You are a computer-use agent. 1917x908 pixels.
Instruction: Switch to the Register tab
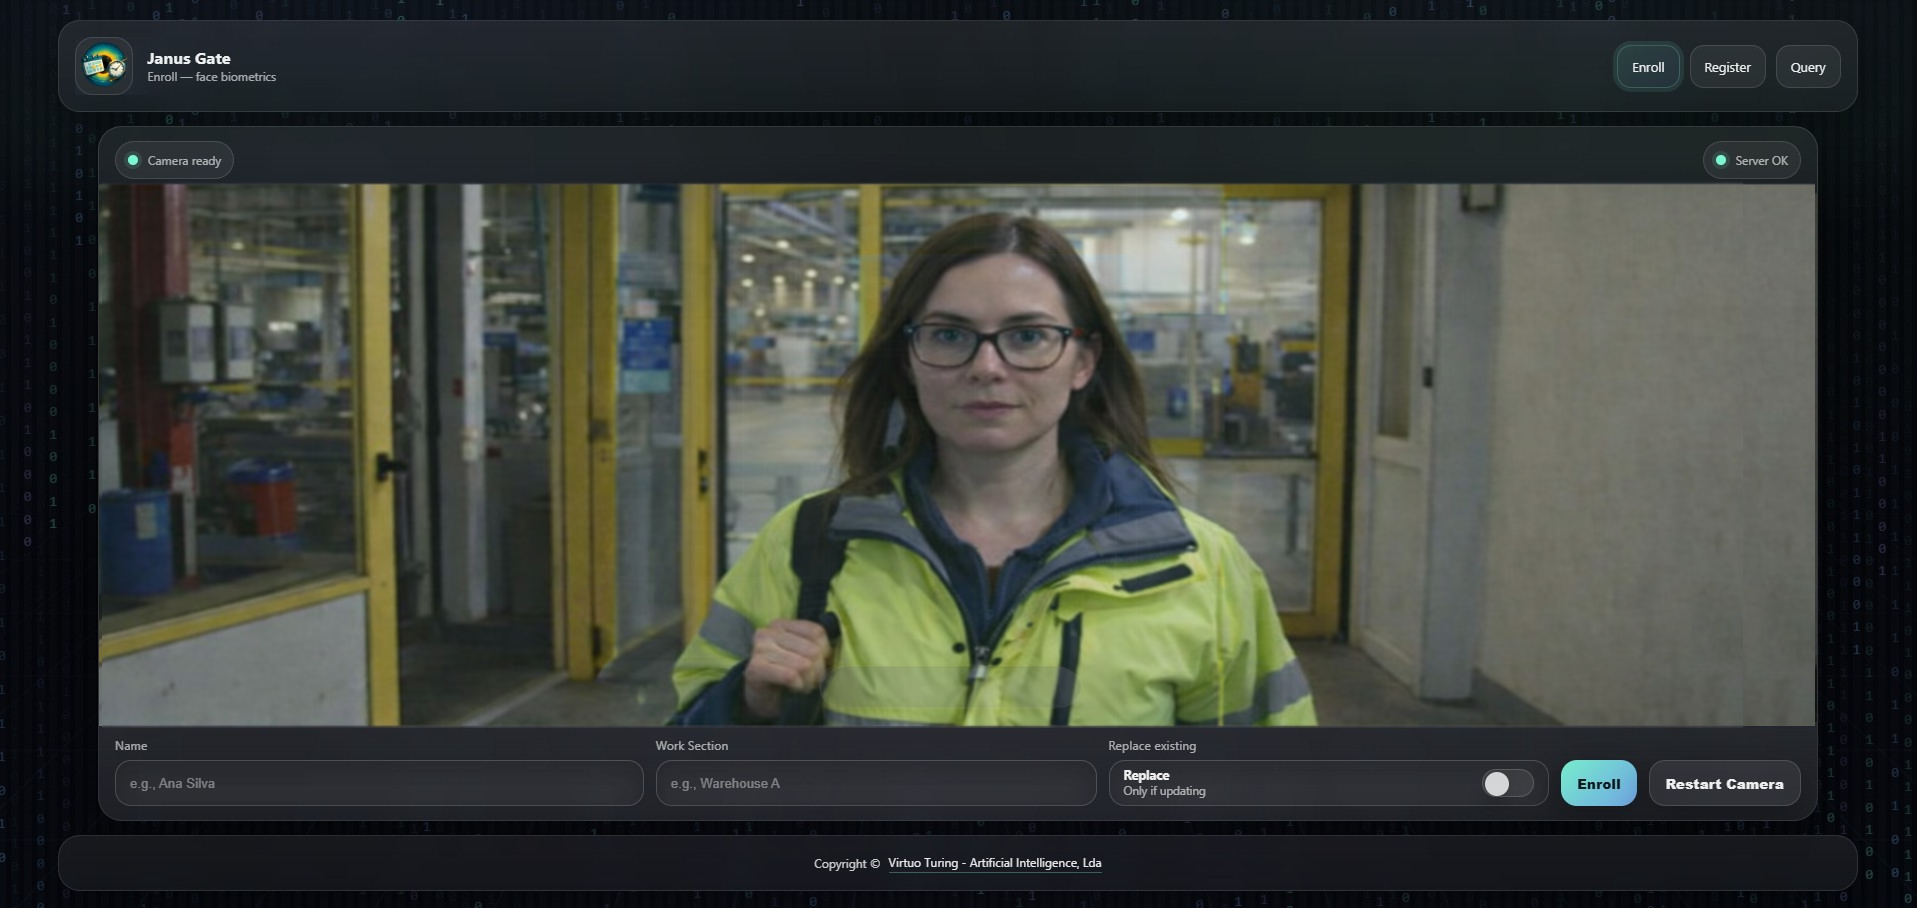(x=1726, y=67)
